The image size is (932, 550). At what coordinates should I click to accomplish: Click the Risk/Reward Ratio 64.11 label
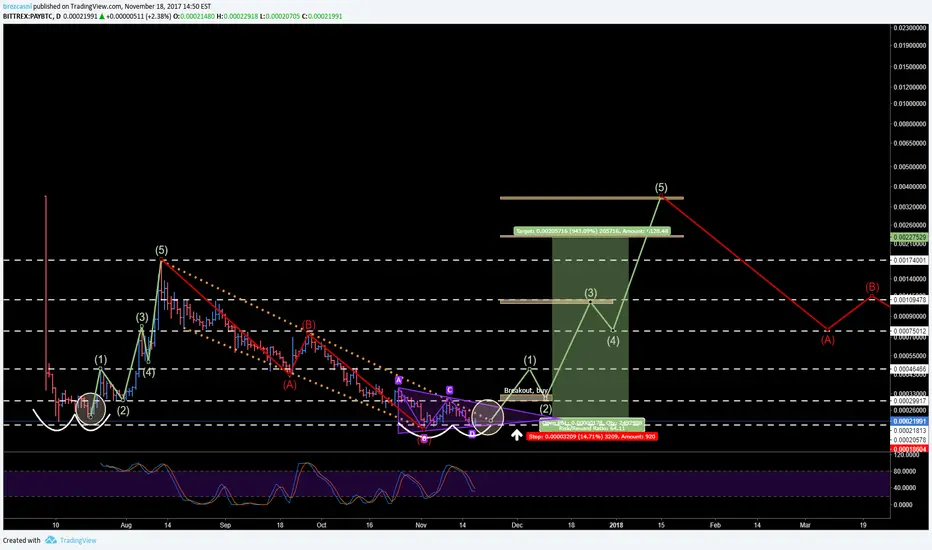pos(591,428)
